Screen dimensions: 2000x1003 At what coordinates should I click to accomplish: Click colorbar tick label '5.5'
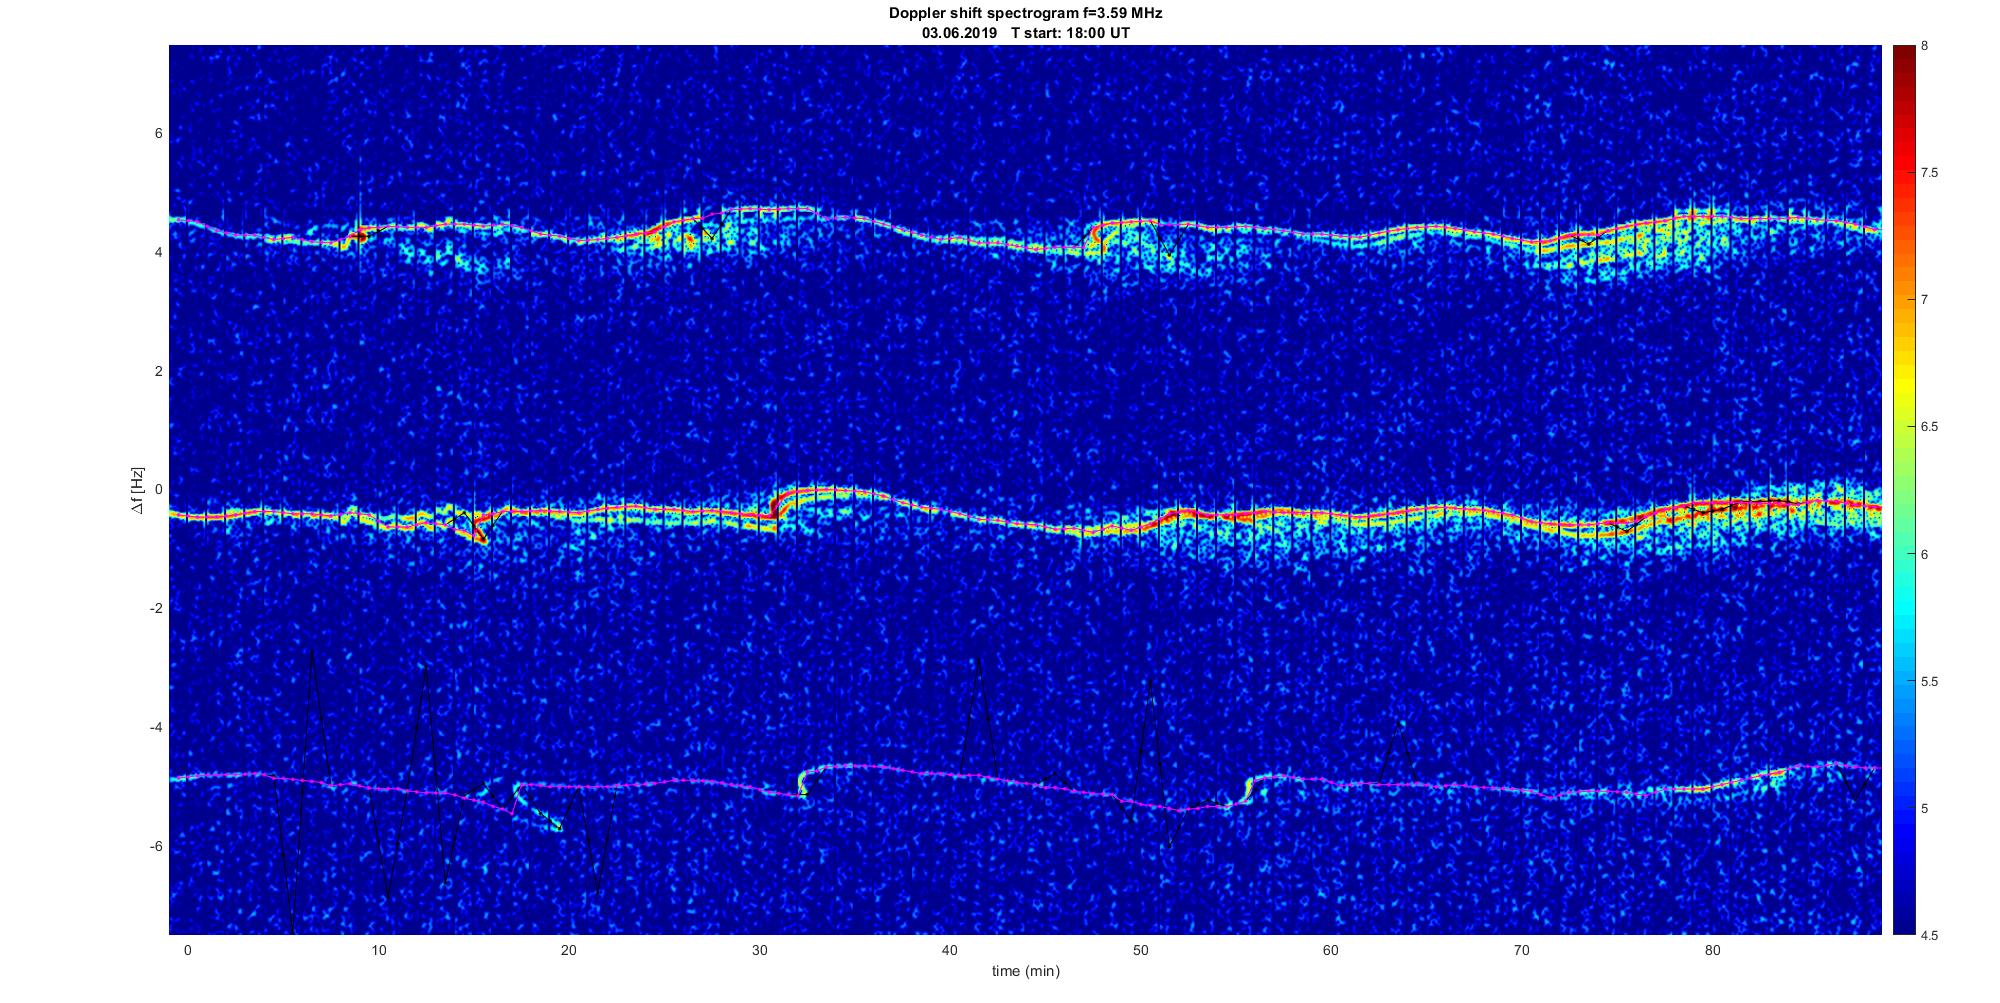point(1929,681)
